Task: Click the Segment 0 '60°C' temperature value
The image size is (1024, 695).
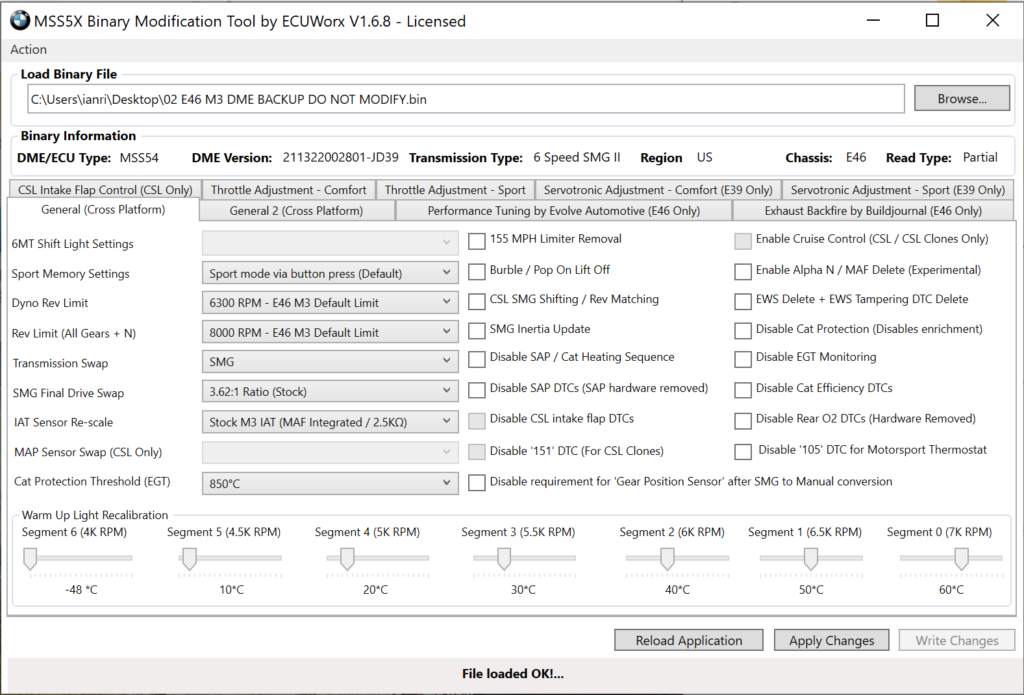Action: [951, 590]
